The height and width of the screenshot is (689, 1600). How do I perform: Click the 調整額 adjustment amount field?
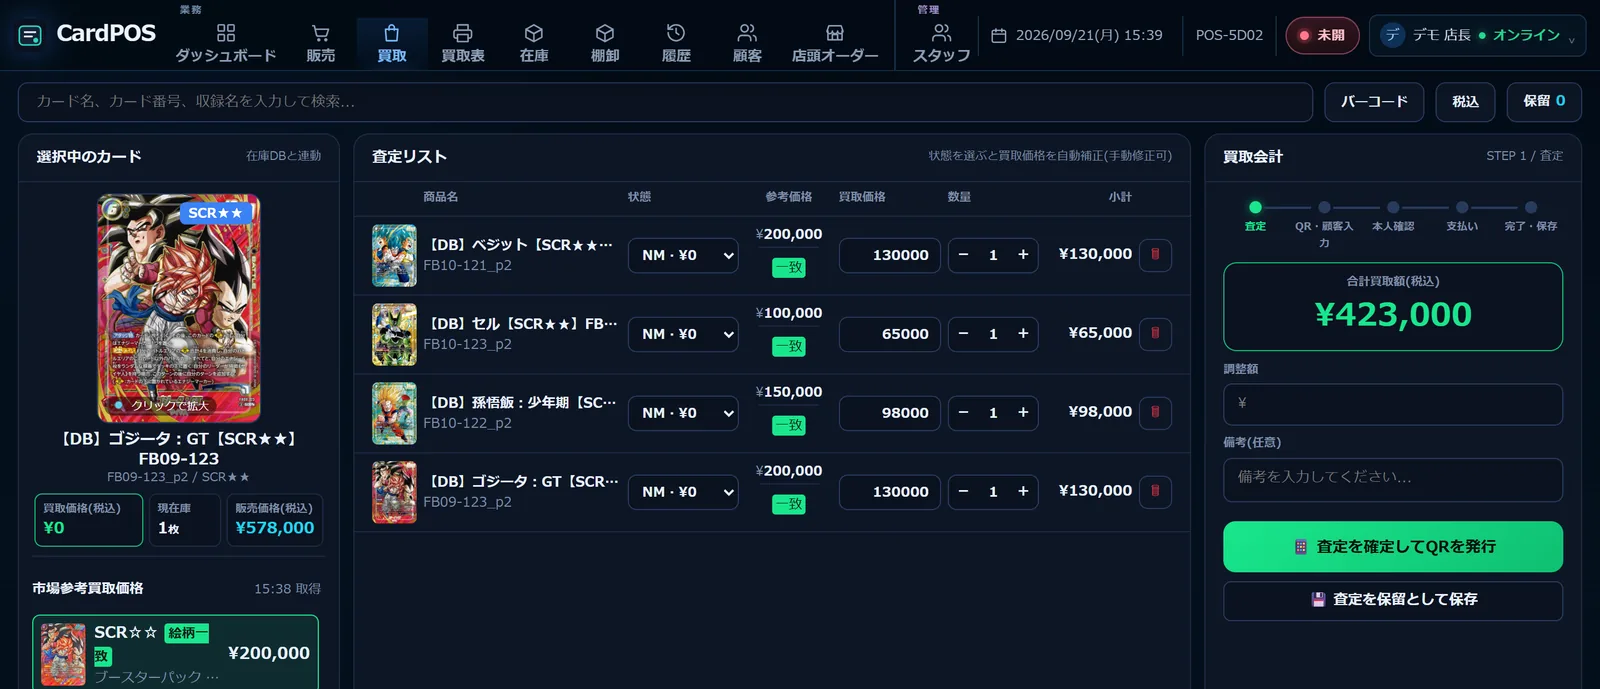coord(1393,404)
